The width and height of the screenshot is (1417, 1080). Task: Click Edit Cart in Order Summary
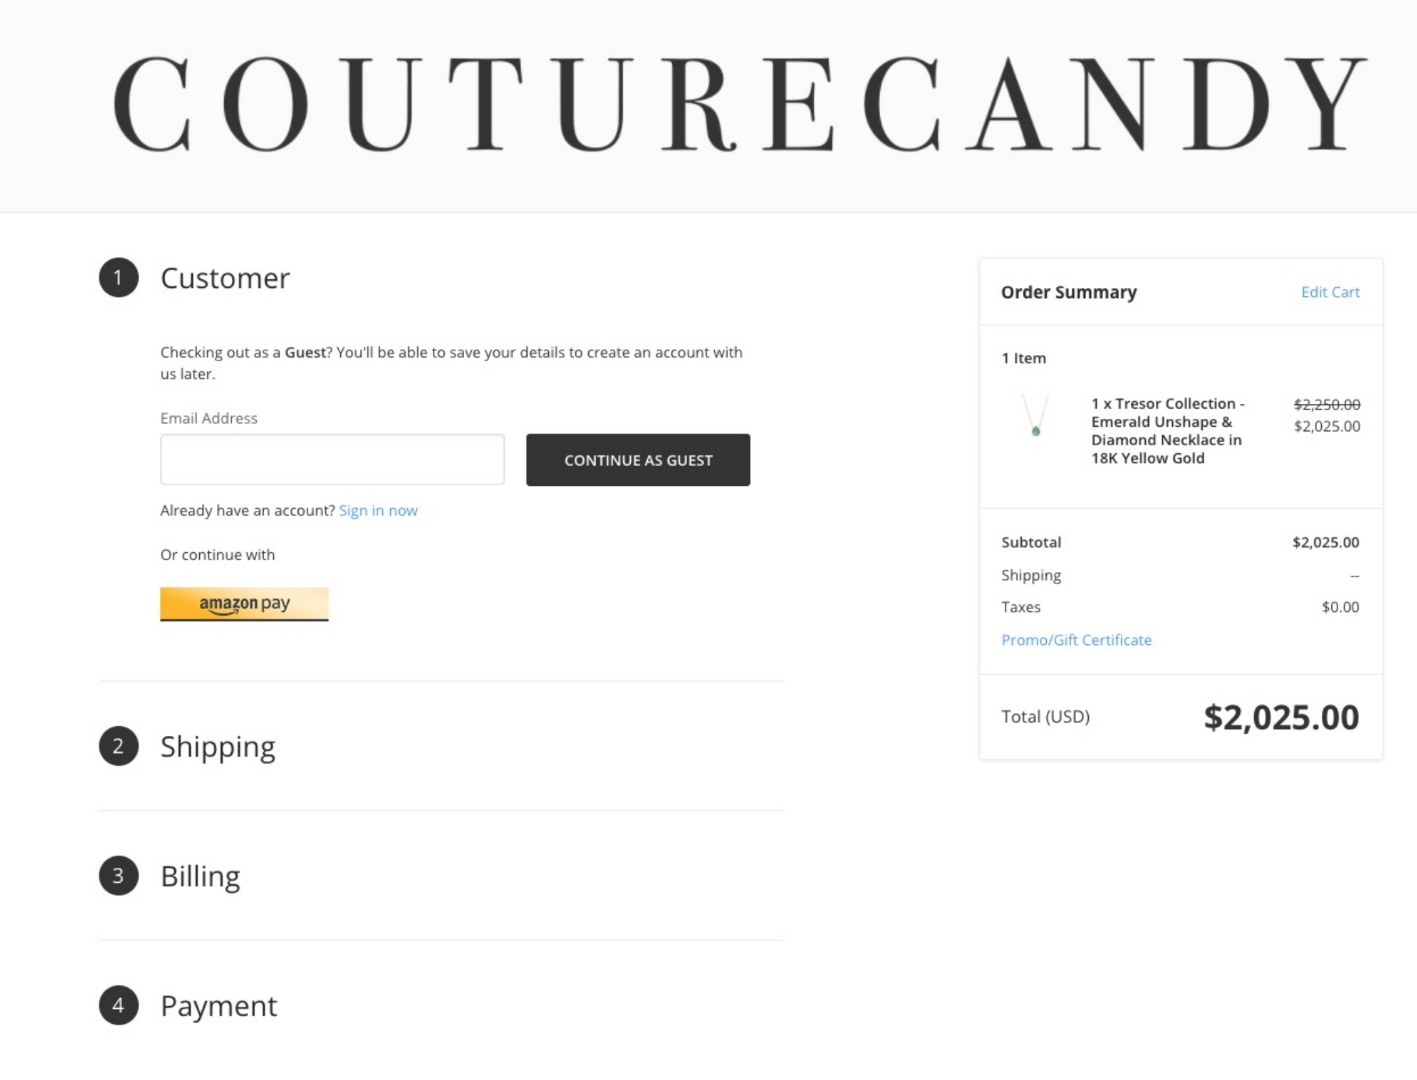click(x=1329, y=292)
